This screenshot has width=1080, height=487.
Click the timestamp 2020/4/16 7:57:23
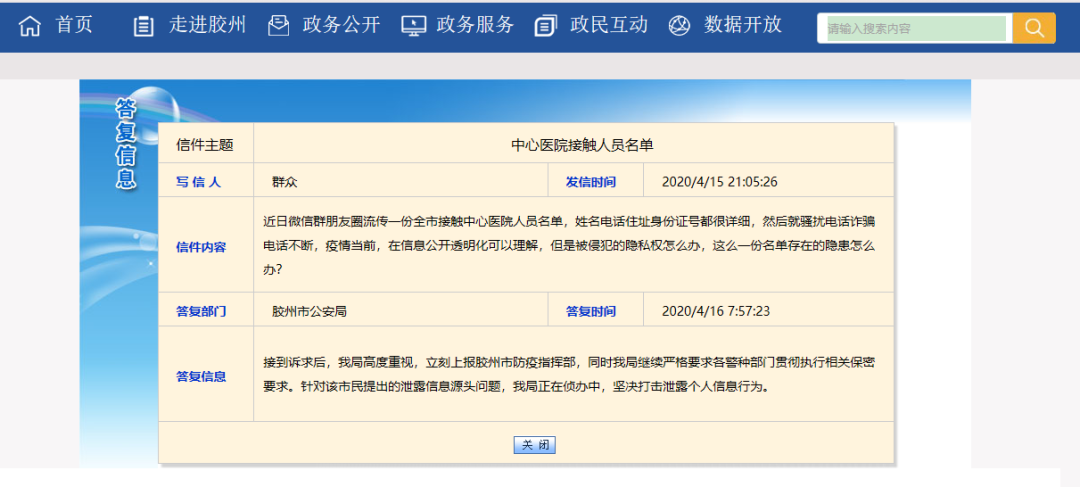pos(716,311)
